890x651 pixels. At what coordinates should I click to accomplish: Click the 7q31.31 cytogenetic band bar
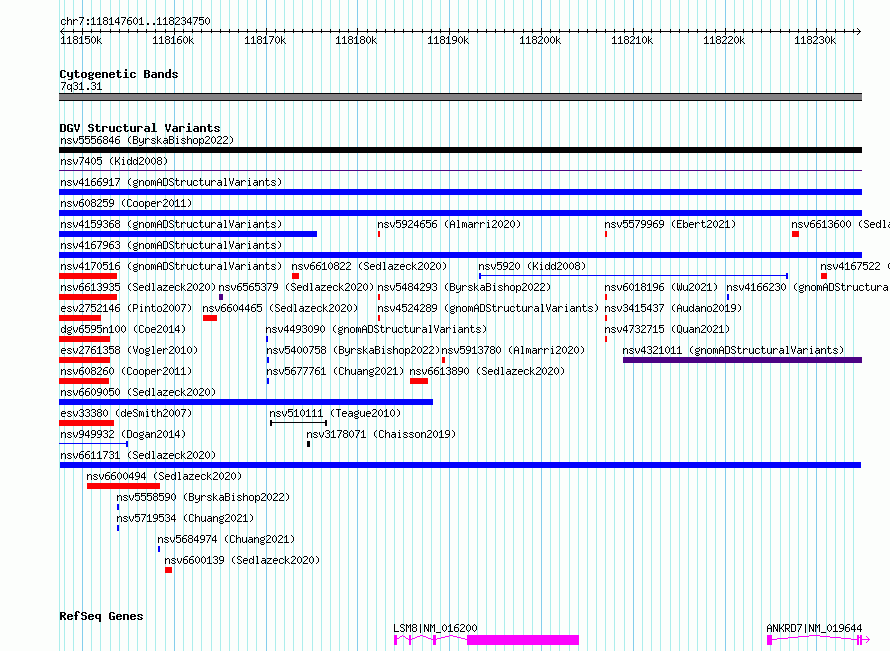460,97
